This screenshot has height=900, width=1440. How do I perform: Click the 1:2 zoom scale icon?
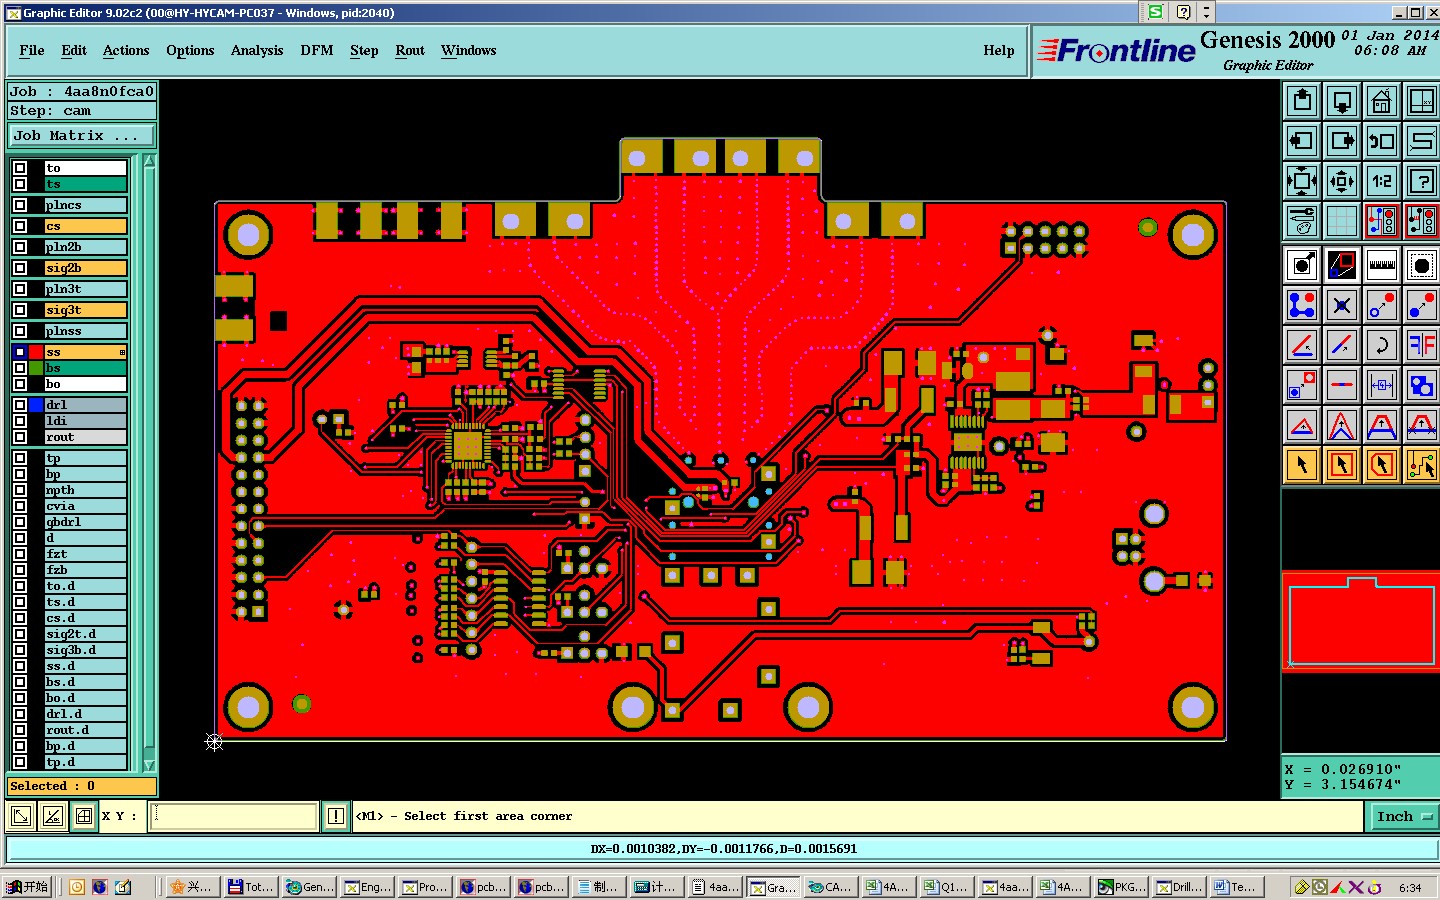[x=1381, y=181]
